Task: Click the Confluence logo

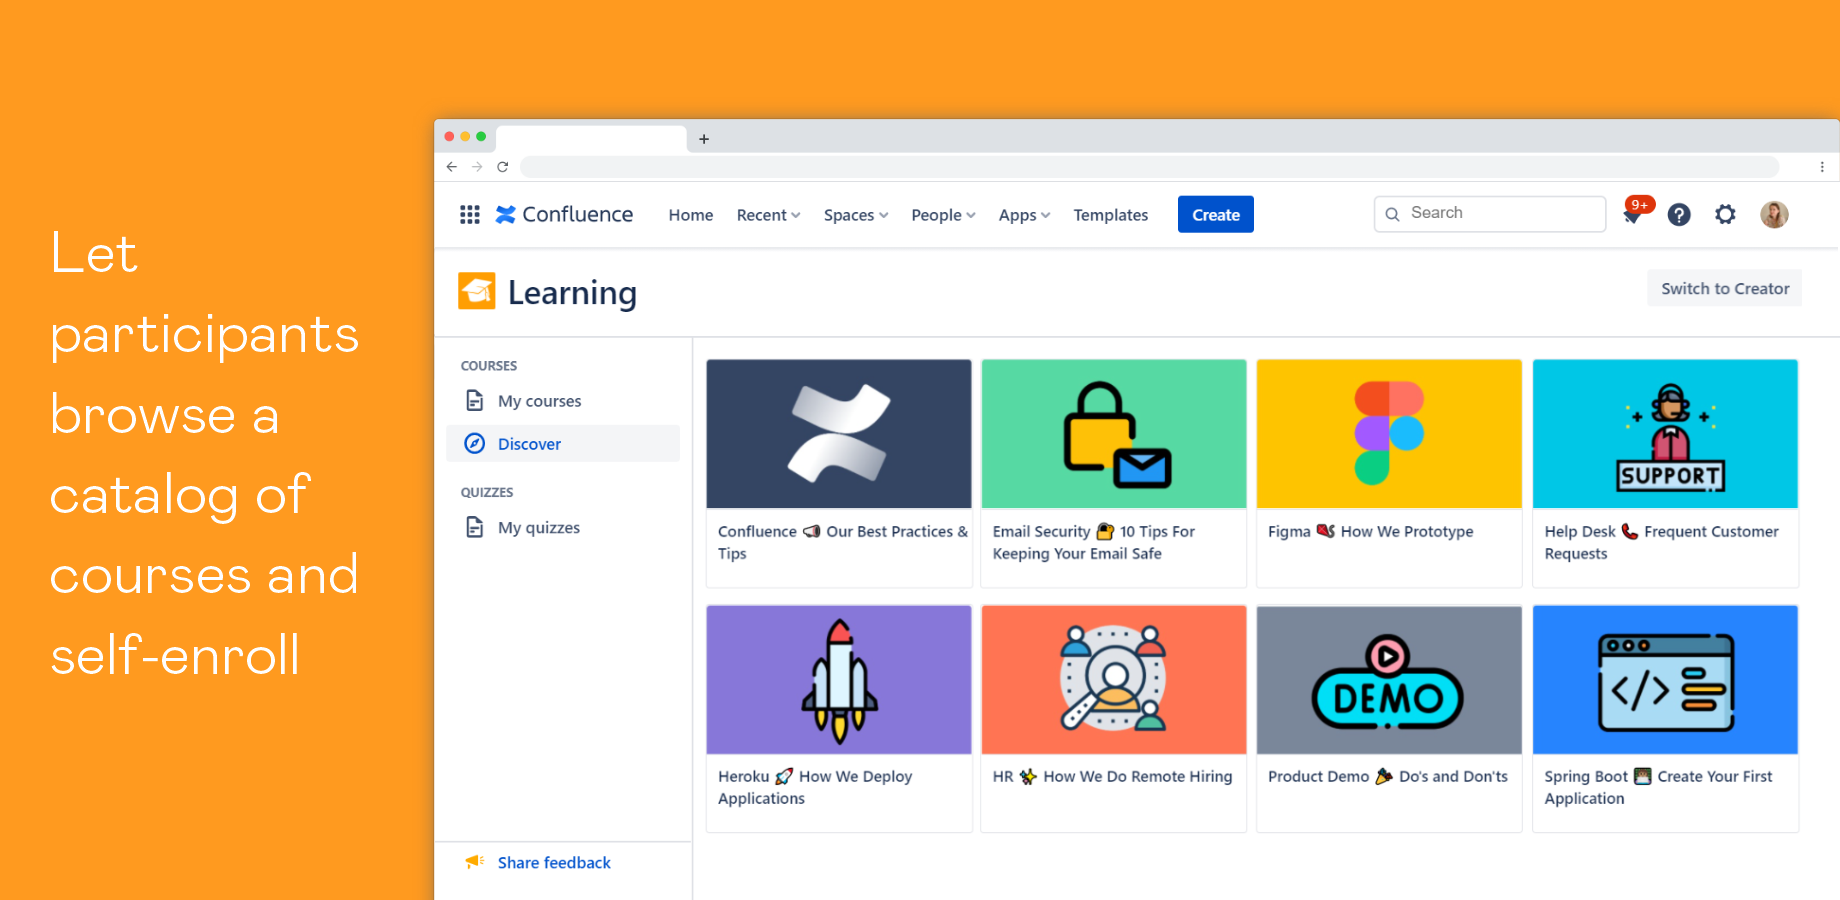Action: click(x=565, y=214)
